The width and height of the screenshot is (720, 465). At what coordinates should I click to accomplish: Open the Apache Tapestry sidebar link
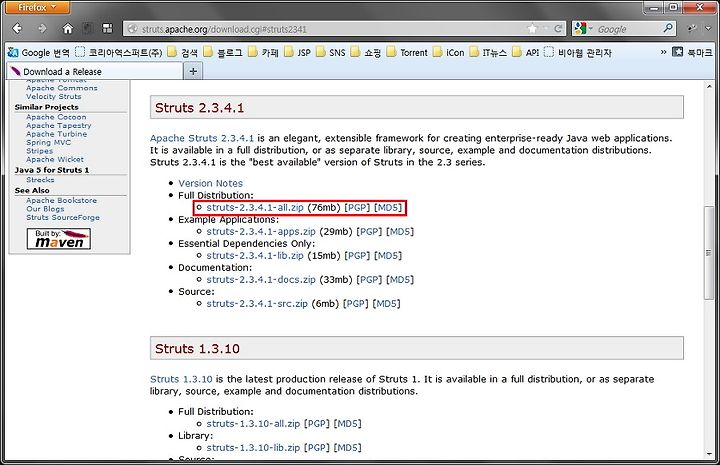coord(58,125)
